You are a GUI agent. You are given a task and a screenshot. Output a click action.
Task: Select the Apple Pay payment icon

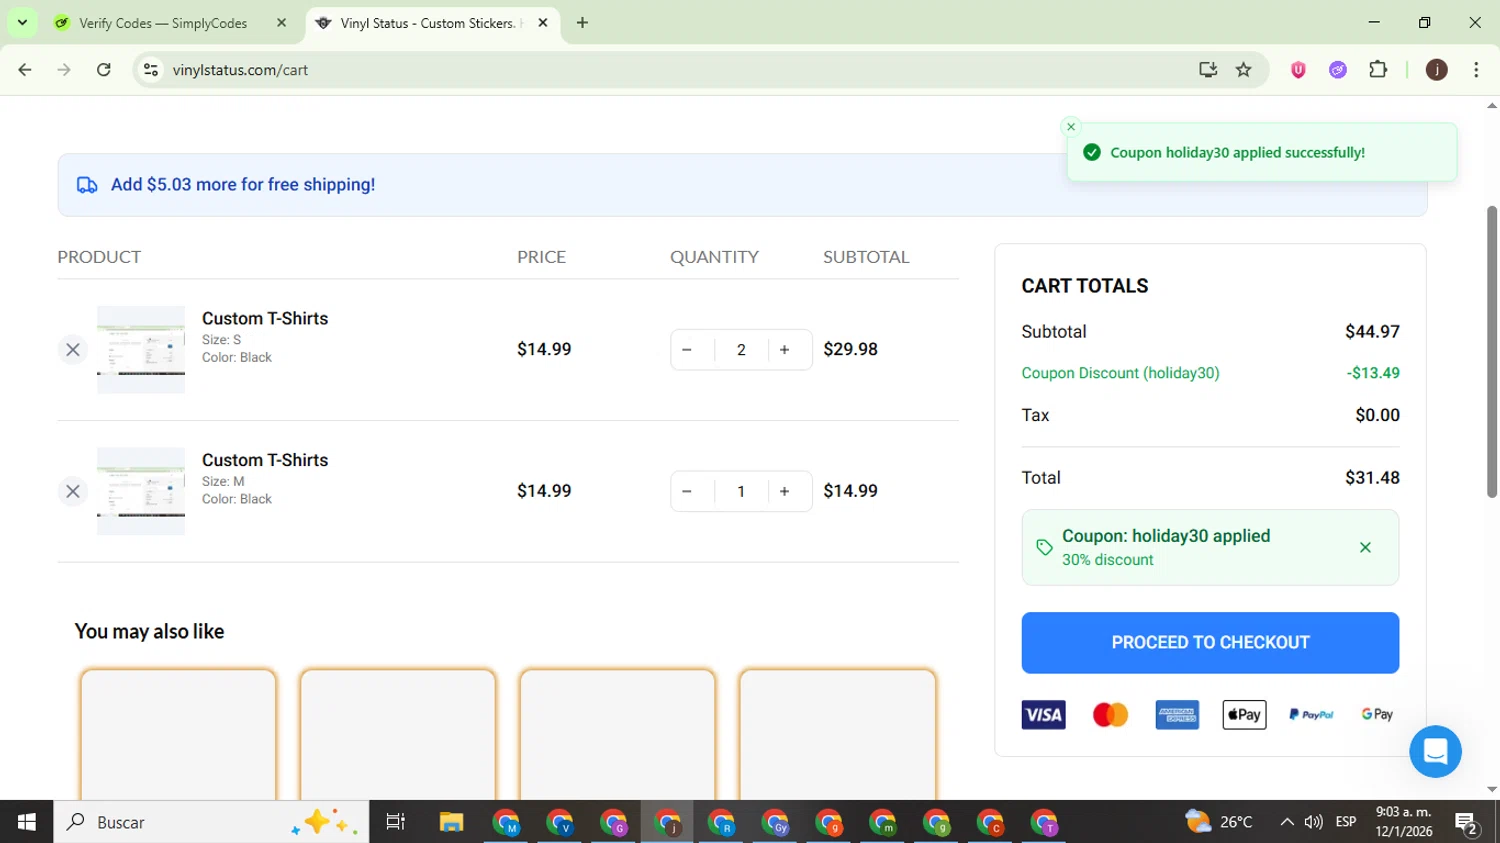(1244, 715)
